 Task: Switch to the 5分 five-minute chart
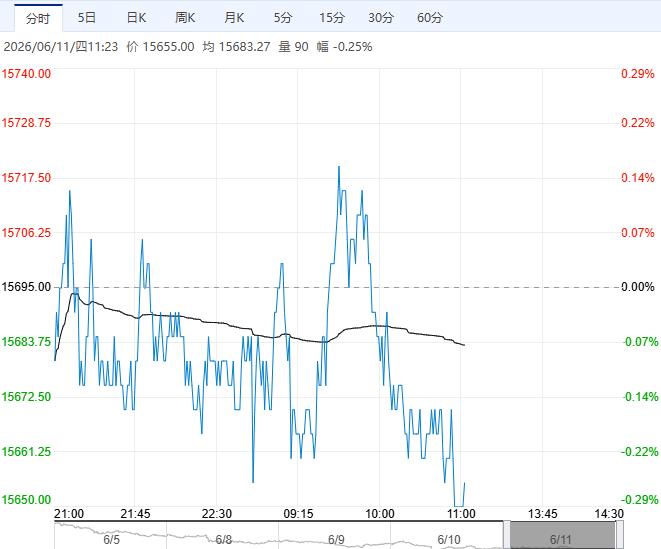283,18
